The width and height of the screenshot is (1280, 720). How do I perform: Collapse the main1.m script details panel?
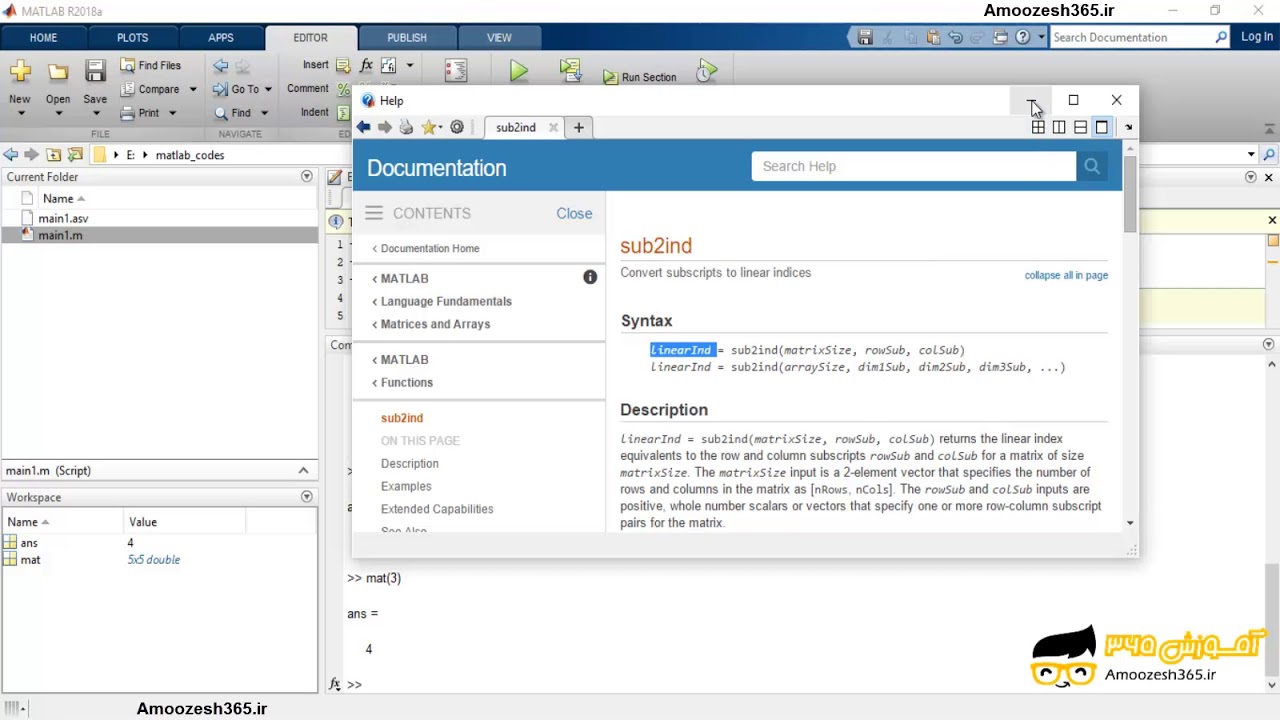pos(303,470)
